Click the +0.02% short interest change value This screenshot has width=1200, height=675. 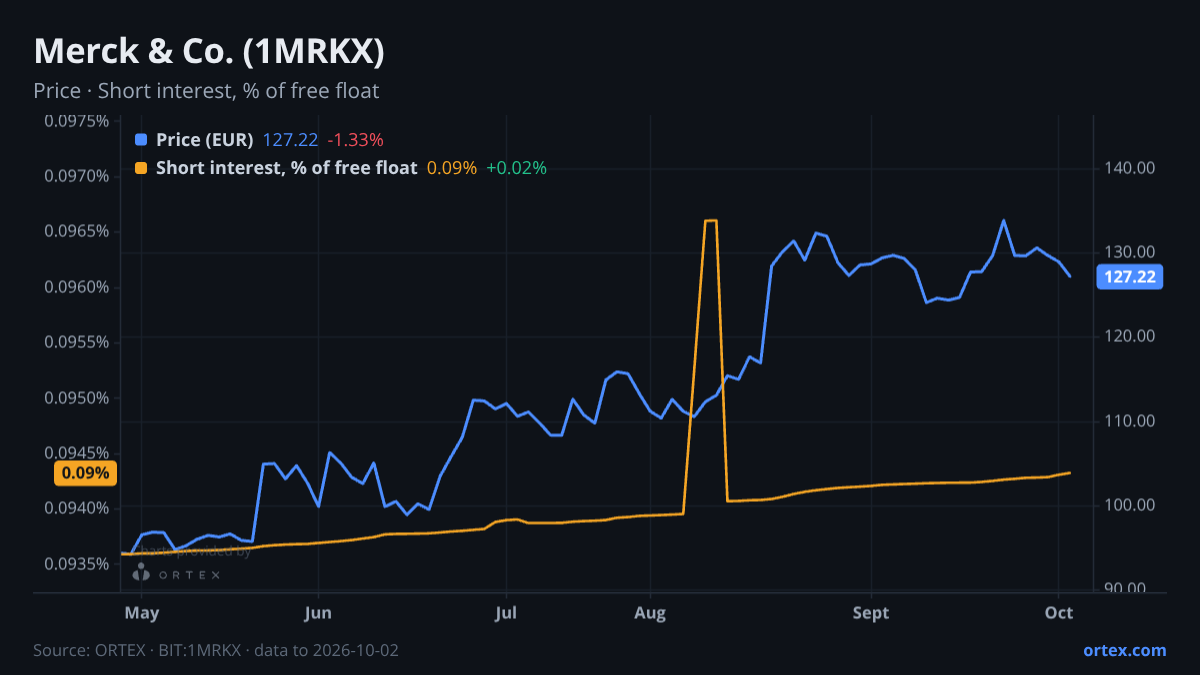point(516,168)
